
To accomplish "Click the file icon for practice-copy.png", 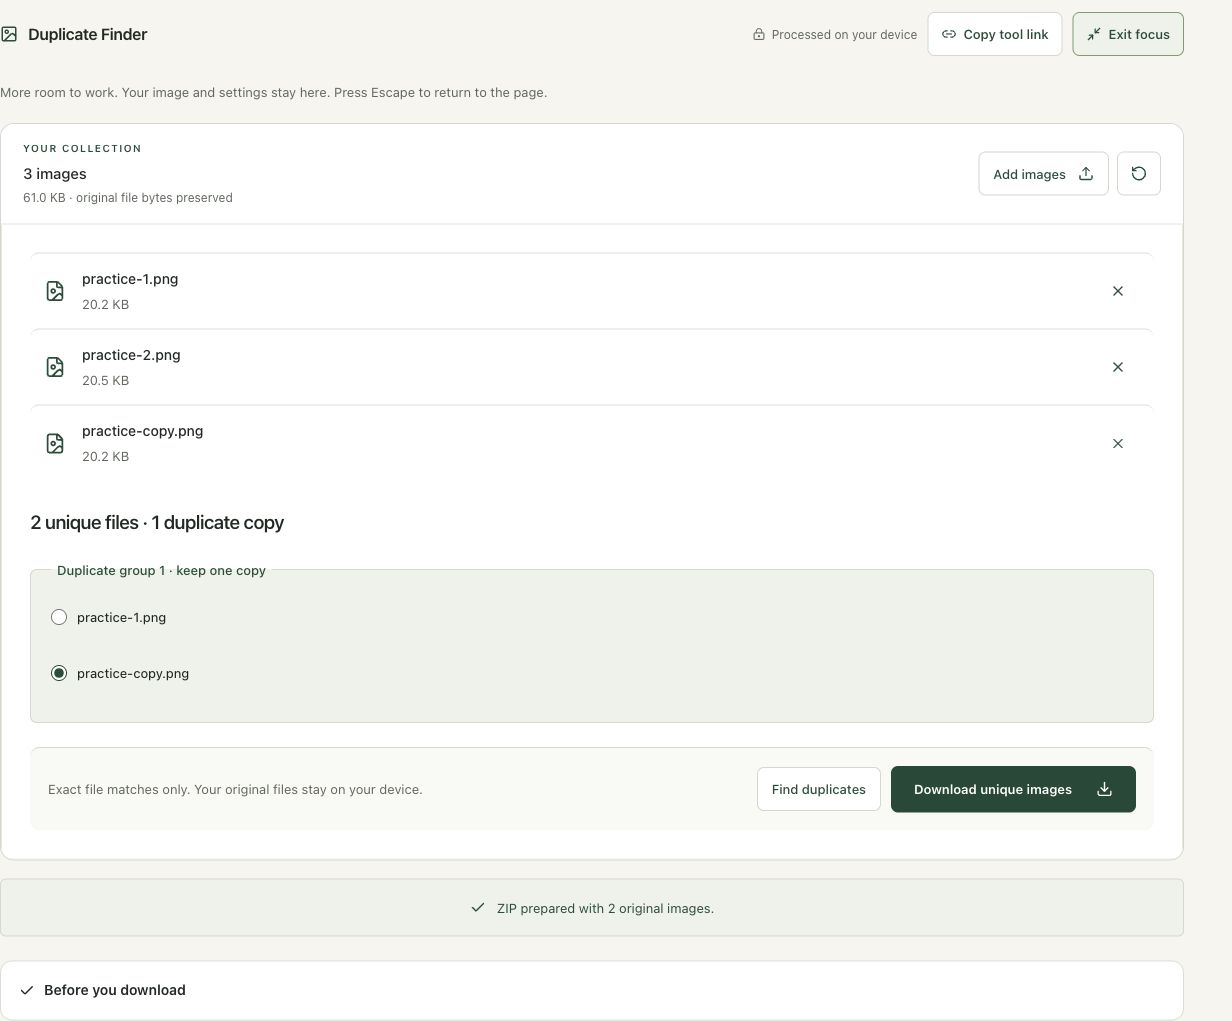I will click(55, 443).
